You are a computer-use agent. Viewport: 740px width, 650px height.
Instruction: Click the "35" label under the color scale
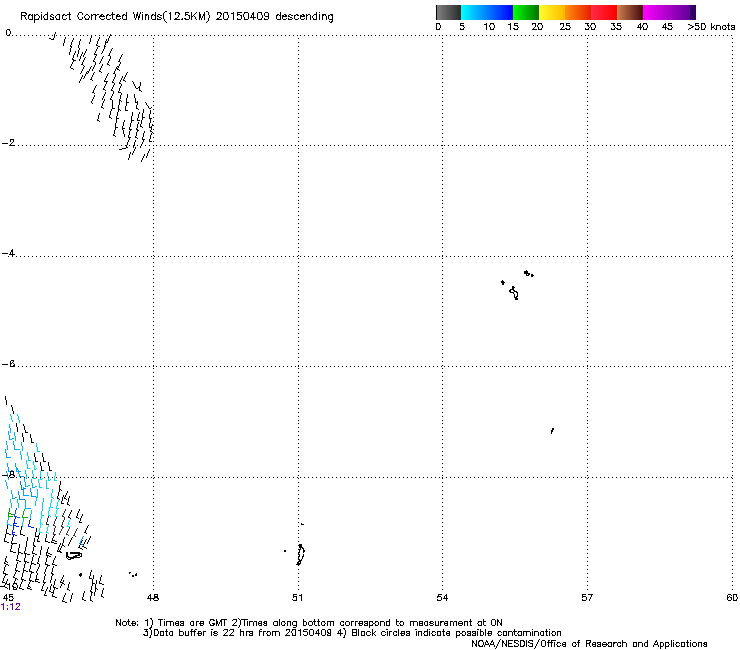616,27
